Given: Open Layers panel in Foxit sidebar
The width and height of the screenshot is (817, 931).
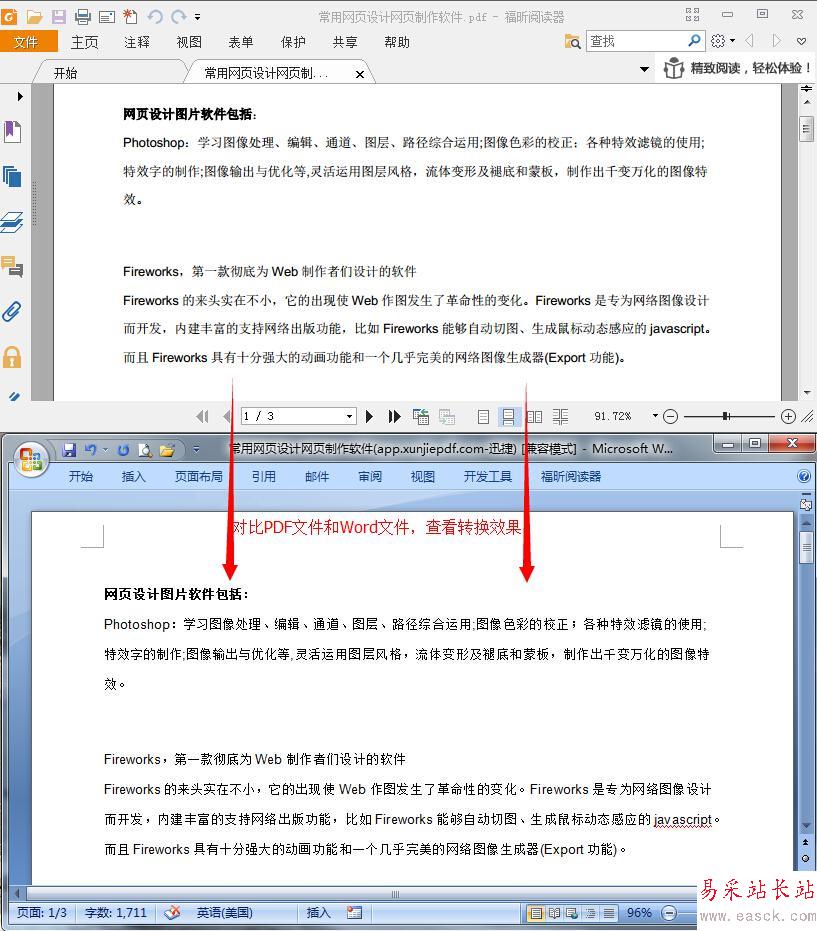Looking at the screenshot, I should 12,222.
